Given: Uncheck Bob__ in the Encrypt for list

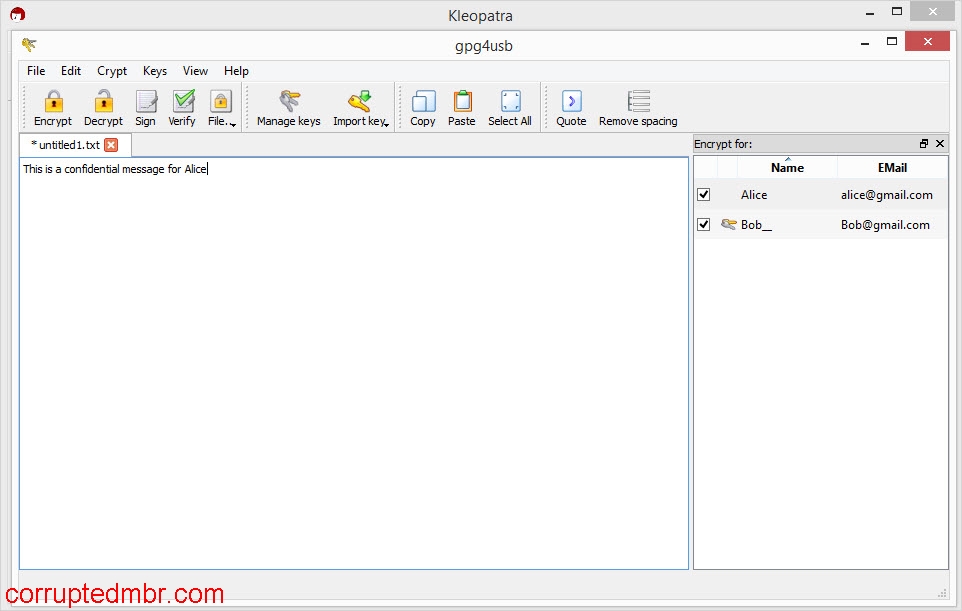Looking at the screenshot, I should coord(703,224).
